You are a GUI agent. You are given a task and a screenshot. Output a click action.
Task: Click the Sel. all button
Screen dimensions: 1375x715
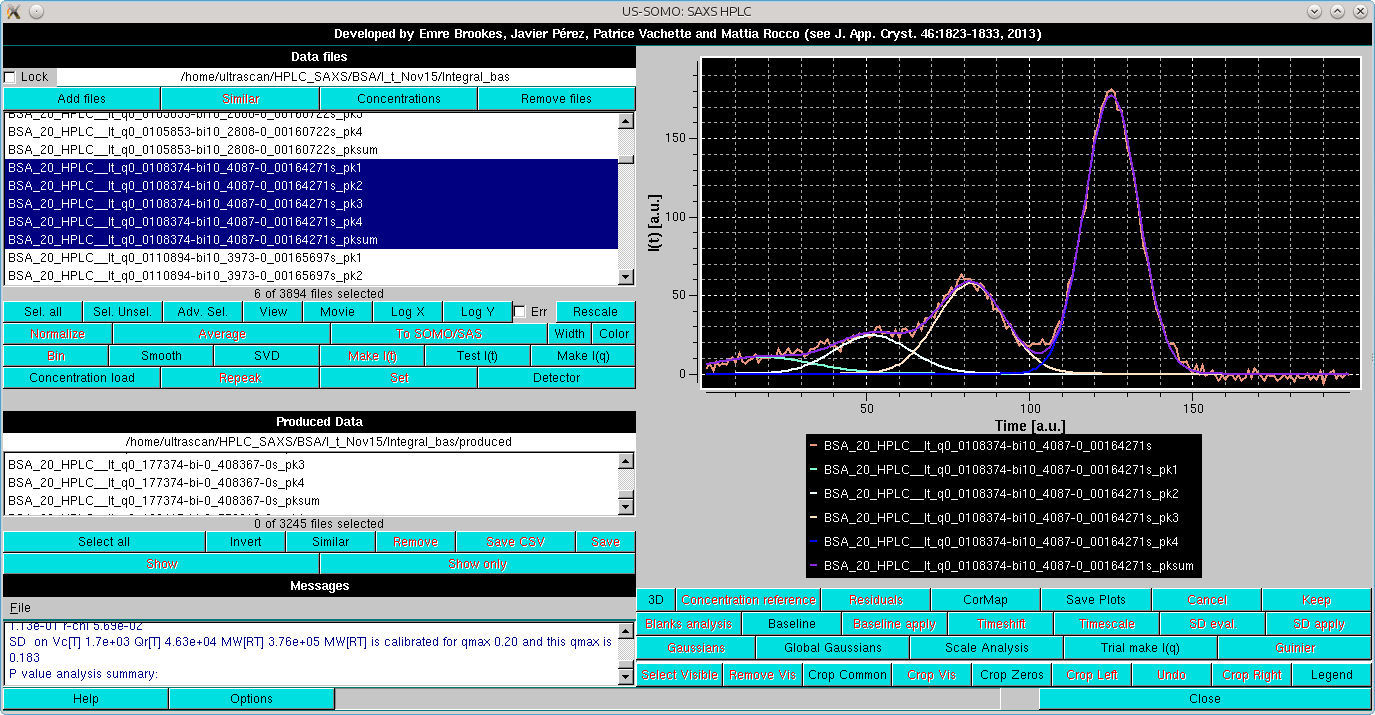point(43,312)
